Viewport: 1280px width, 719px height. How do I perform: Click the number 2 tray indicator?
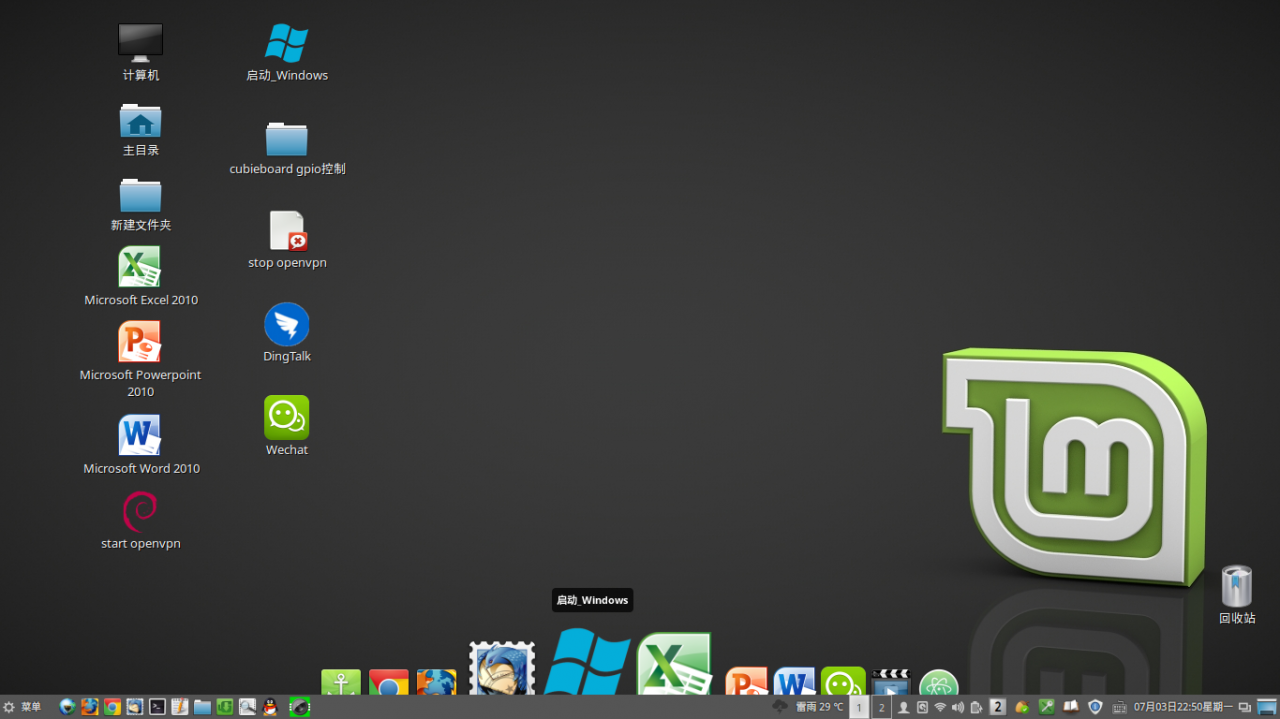(x=998, y=707)
